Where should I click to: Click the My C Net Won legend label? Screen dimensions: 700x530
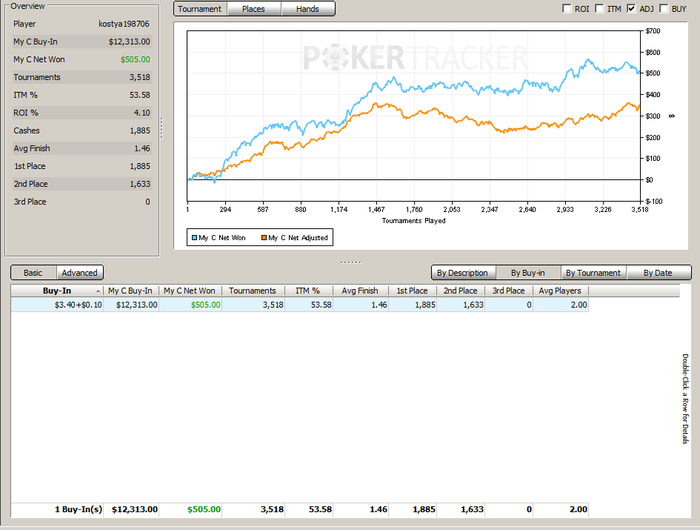pyautogui.click(x=222, y=238)
